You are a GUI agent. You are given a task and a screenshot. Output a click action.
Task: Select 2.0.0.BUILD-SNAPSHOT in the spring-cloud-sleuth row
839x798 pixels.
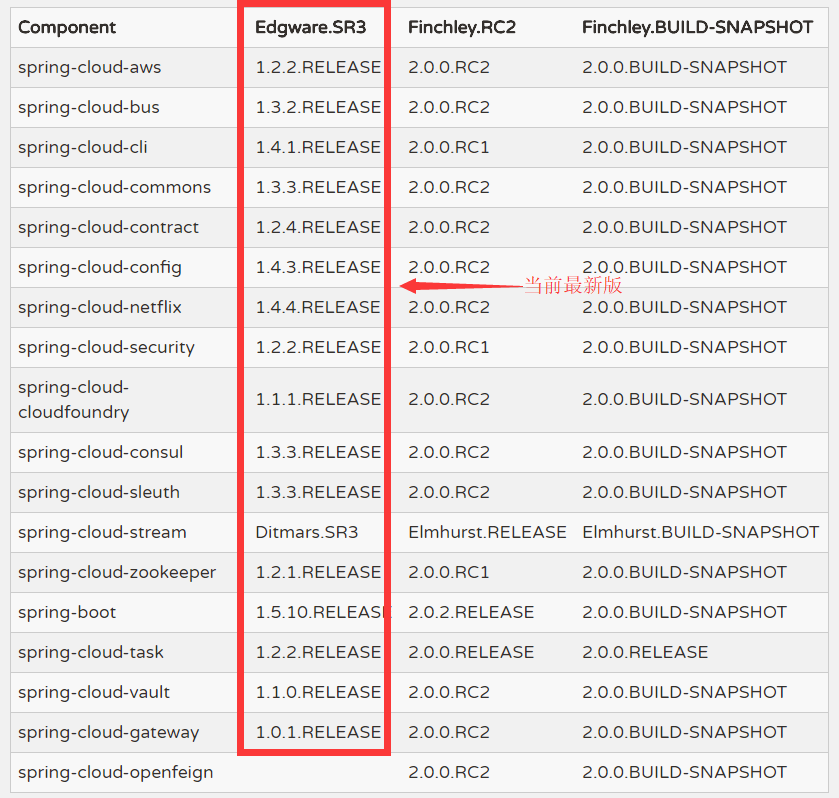(684, 492)
